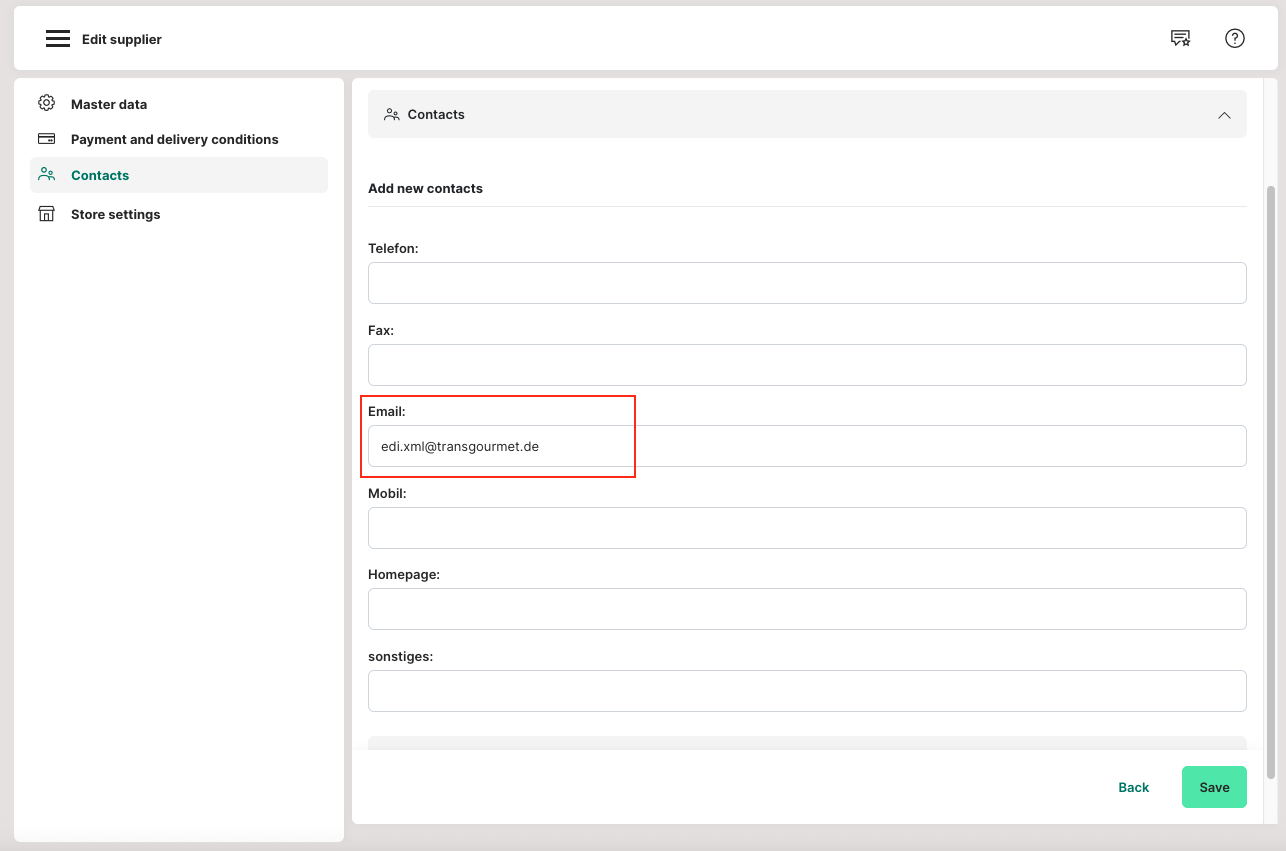Click into the Homepage input field
The width and height of the screenshot is (1286, 851).
click(x=806, y=609)
